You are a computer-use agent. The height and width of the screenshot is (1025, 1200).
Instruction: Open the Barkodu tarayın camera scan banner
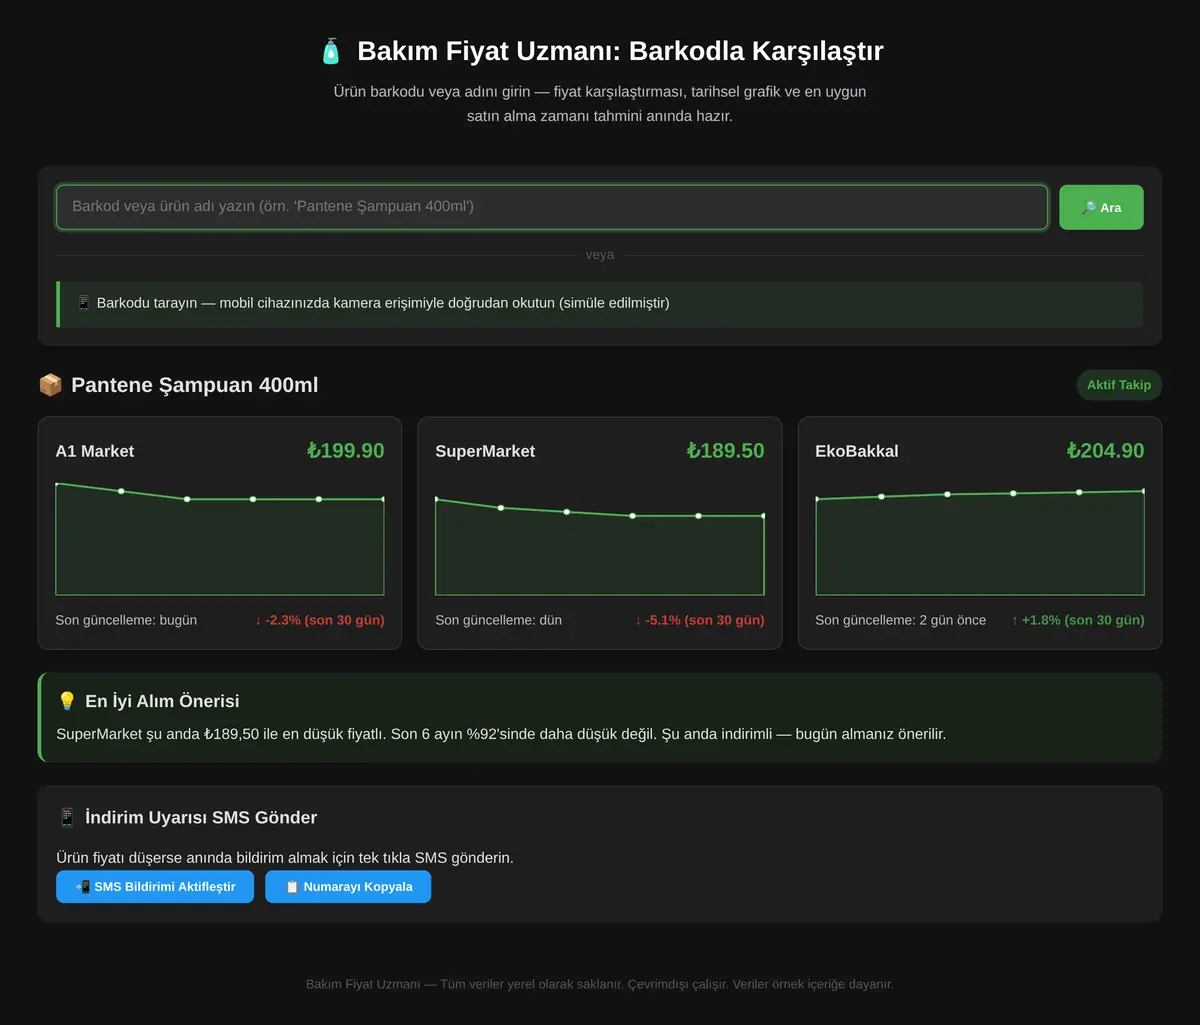(599, 304)
